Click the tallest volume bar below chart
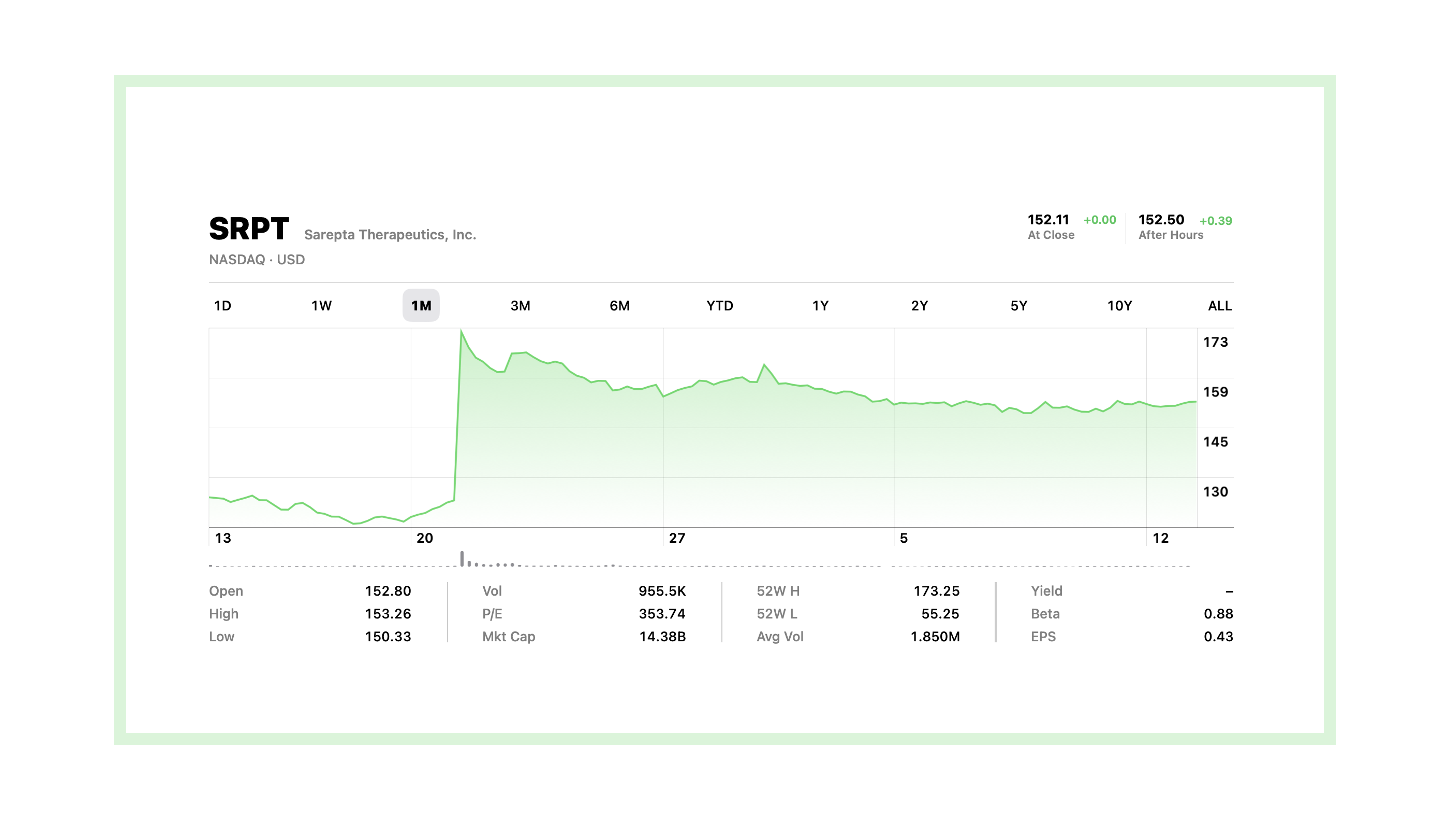 pyautogui.click(x=461, y=558)
